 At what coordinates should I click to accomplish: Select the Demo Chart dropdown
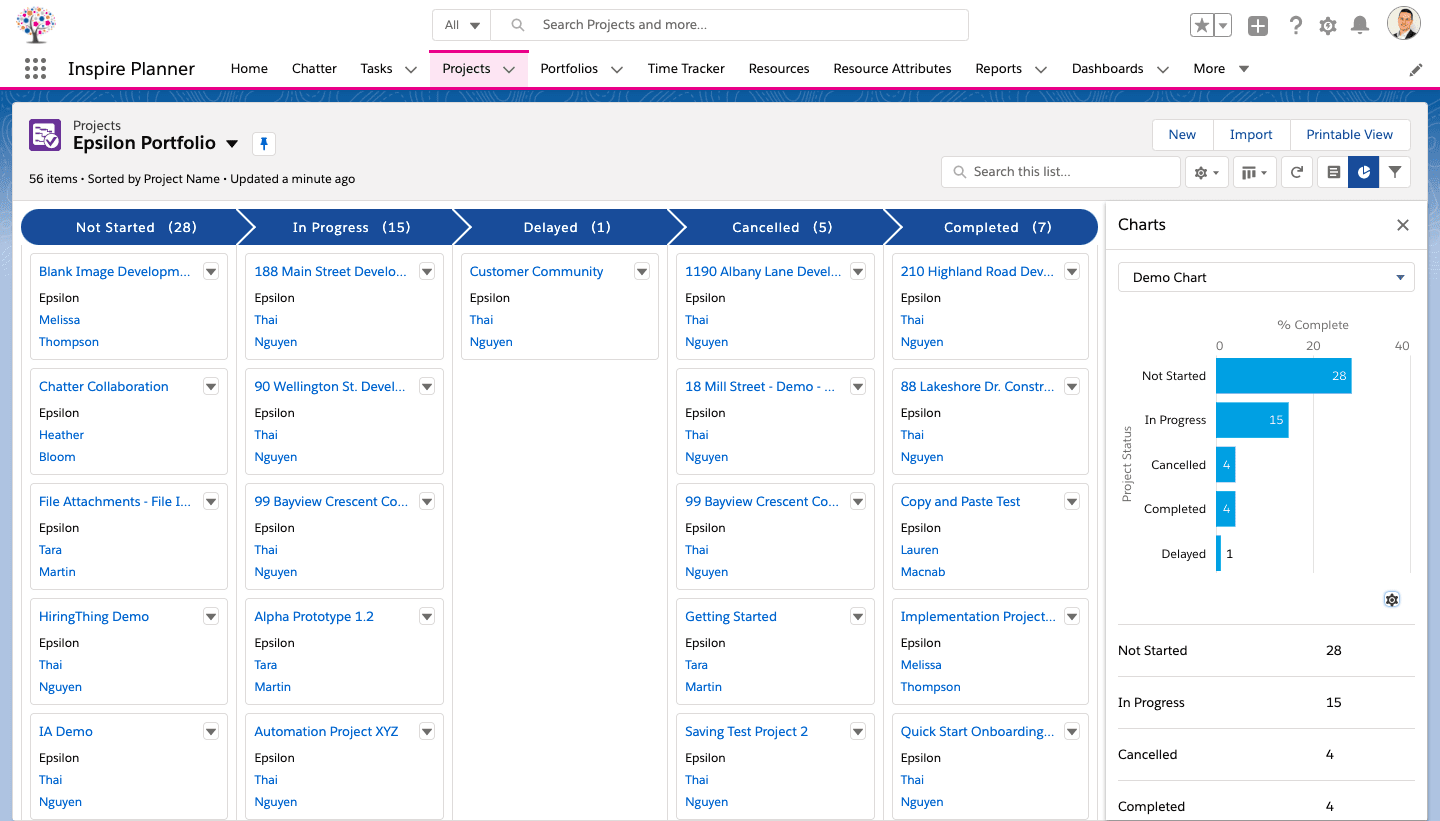coord(1266,277)
